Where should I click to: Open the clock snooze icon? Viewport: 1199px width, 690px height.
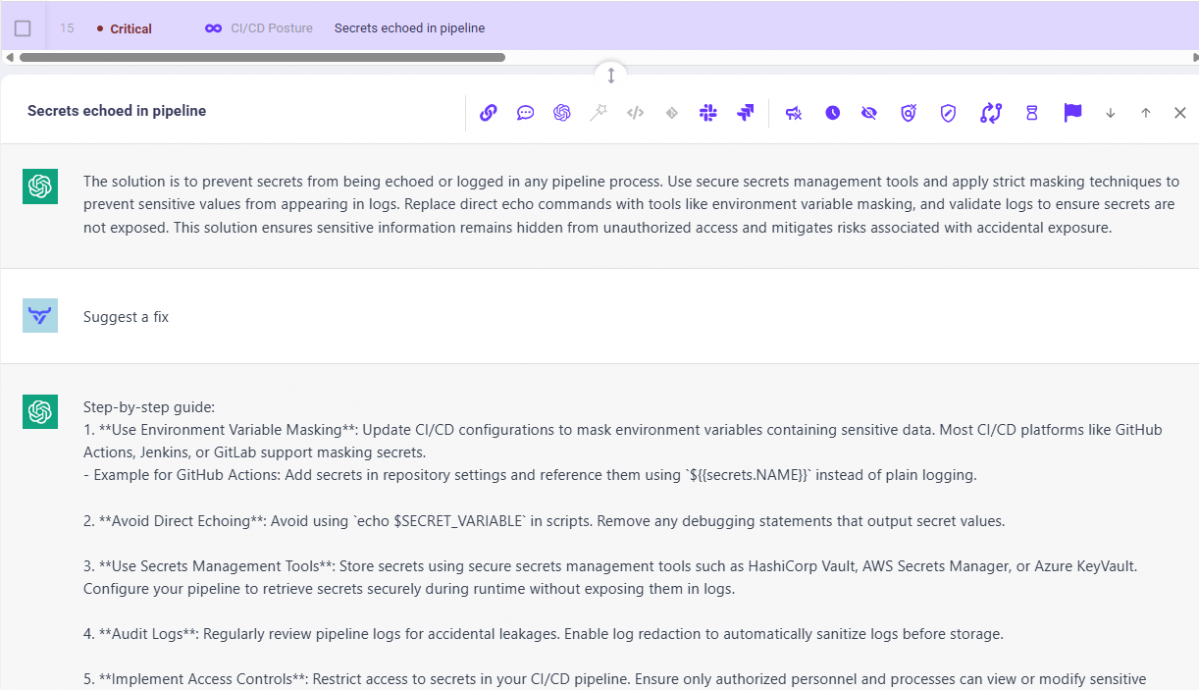click(832, 113)
